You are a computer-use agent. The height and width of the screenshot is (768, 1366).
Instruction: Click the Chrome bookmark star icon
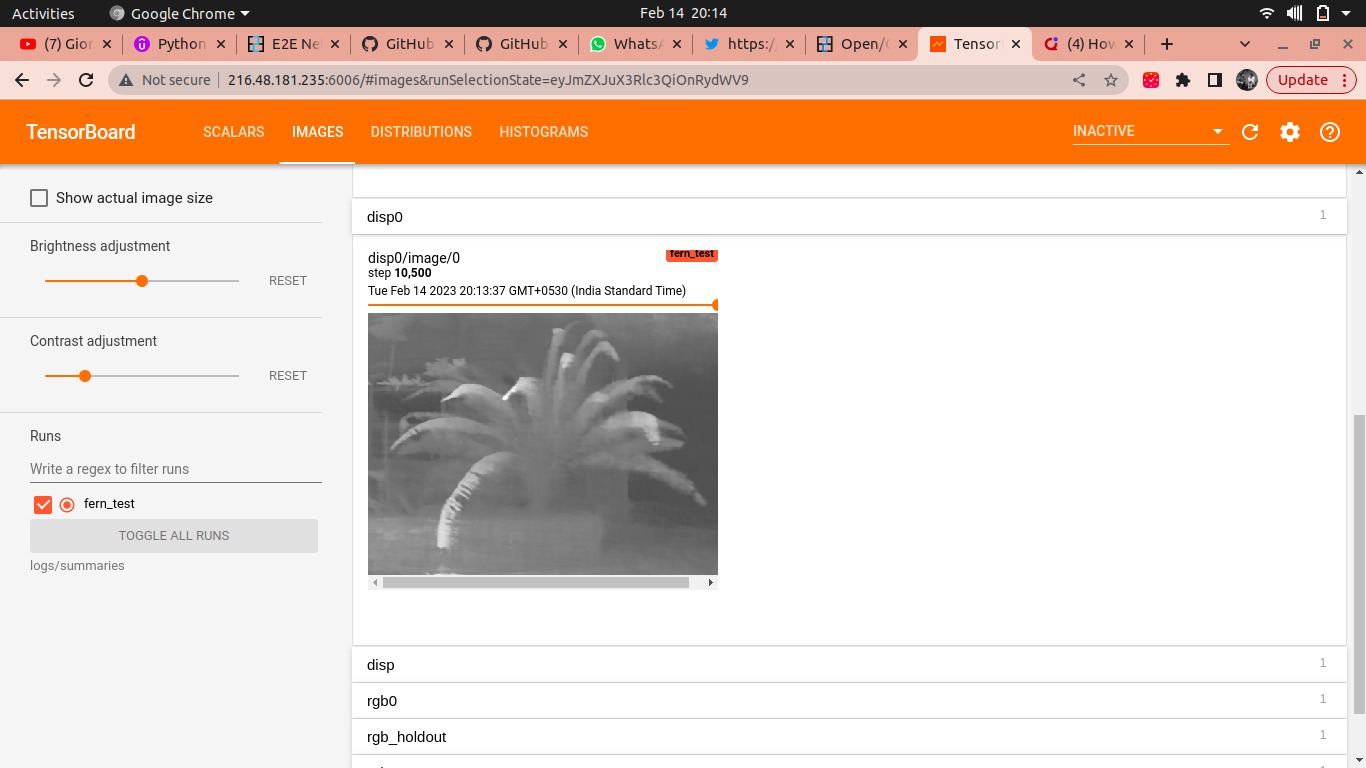click(x=1111, y=80)
